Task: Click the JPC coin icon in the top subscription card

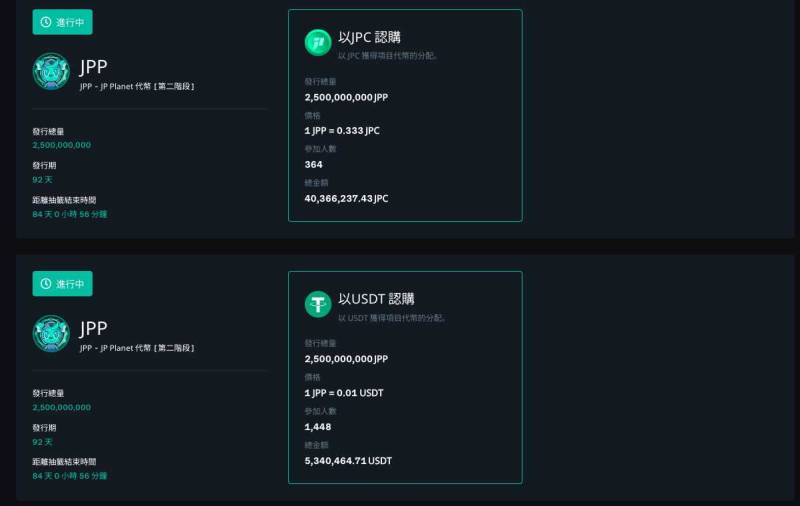Action: coord(318,42)
